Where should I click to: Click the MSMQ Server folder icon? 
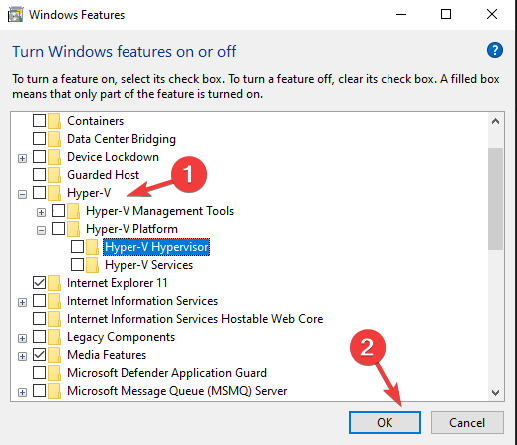[54, 391]
